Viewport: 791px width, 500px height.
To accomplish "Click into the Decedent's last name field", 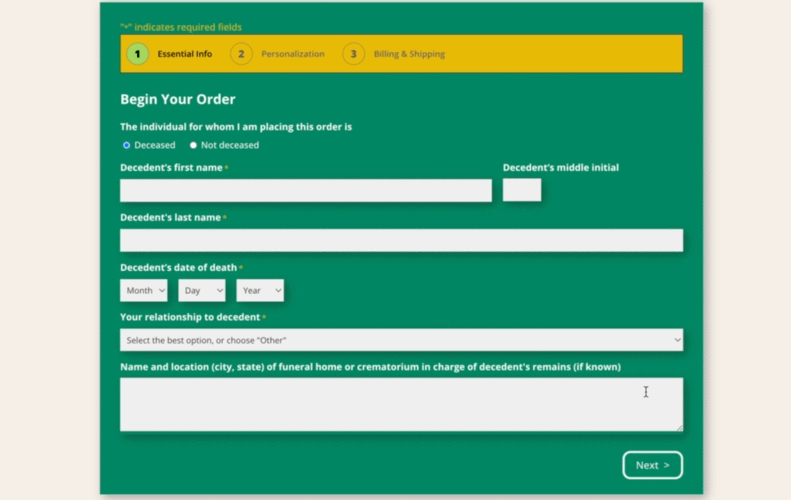I will [402, 240].
